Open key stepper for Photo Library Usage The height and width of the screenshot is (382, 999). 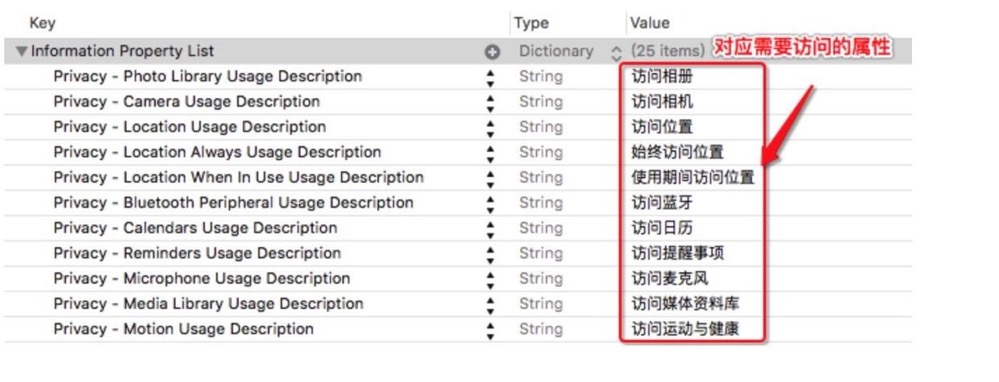[x=490, y=77]
